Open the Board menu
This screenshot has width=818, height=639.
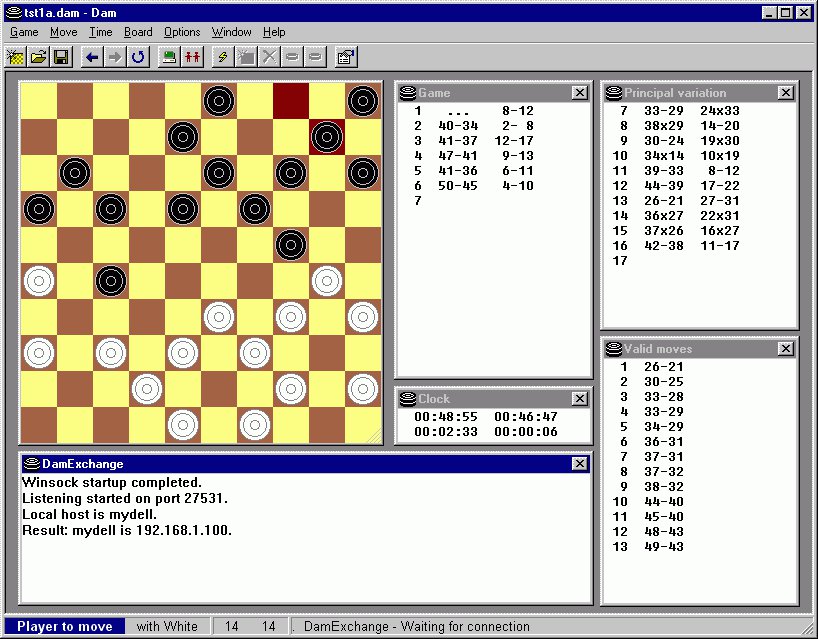click(x=138, y=32)
